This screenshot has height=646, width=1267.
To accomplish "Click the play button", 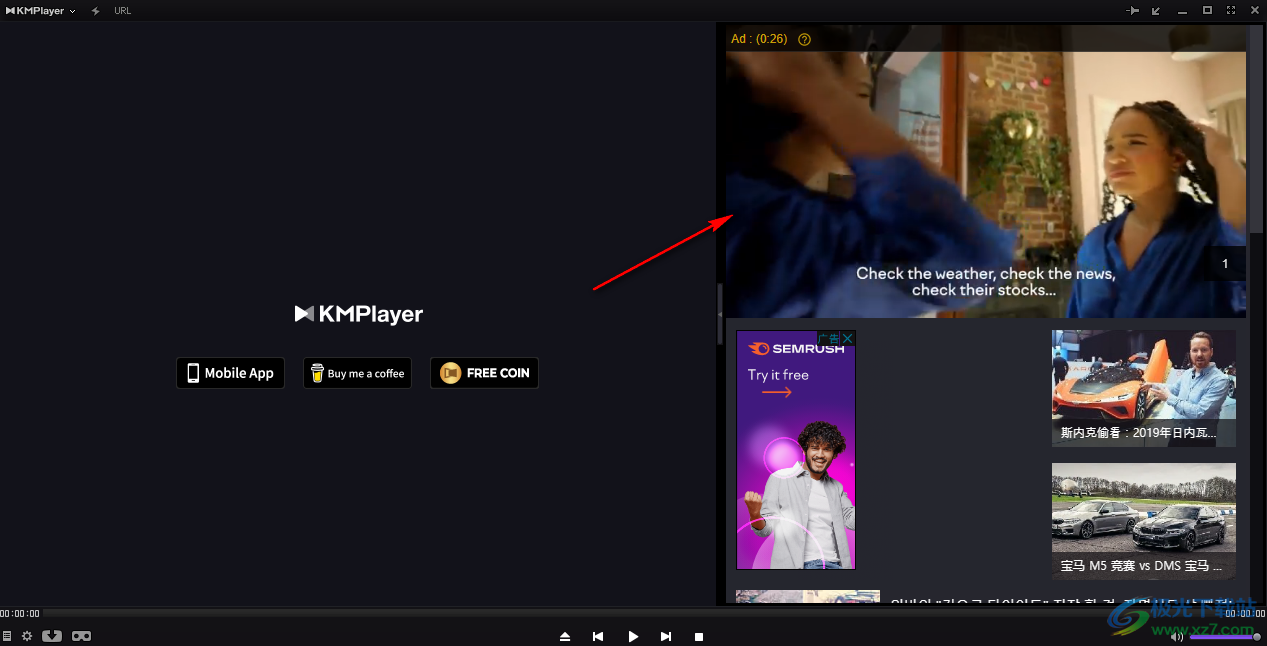I will (x=633, y=636).
